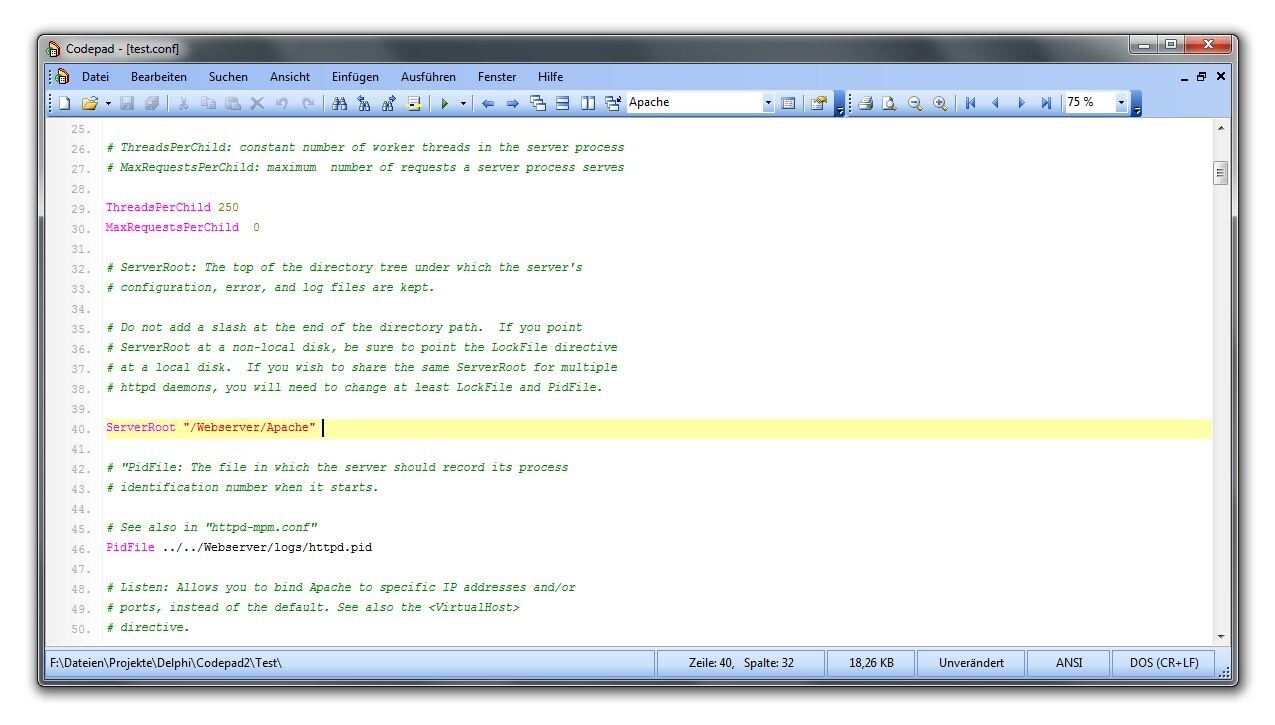Open the Find dialog via binoculars icon
Image resolution: width=1275 pixels, height=725 pixels.
pyautogui.click(x=340, y=102)
